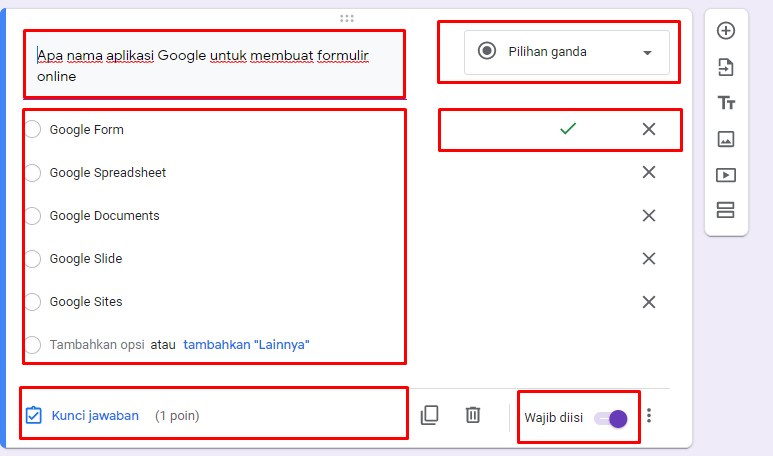
Task: Select the Google Sites radio option
Action: [33, 302]
